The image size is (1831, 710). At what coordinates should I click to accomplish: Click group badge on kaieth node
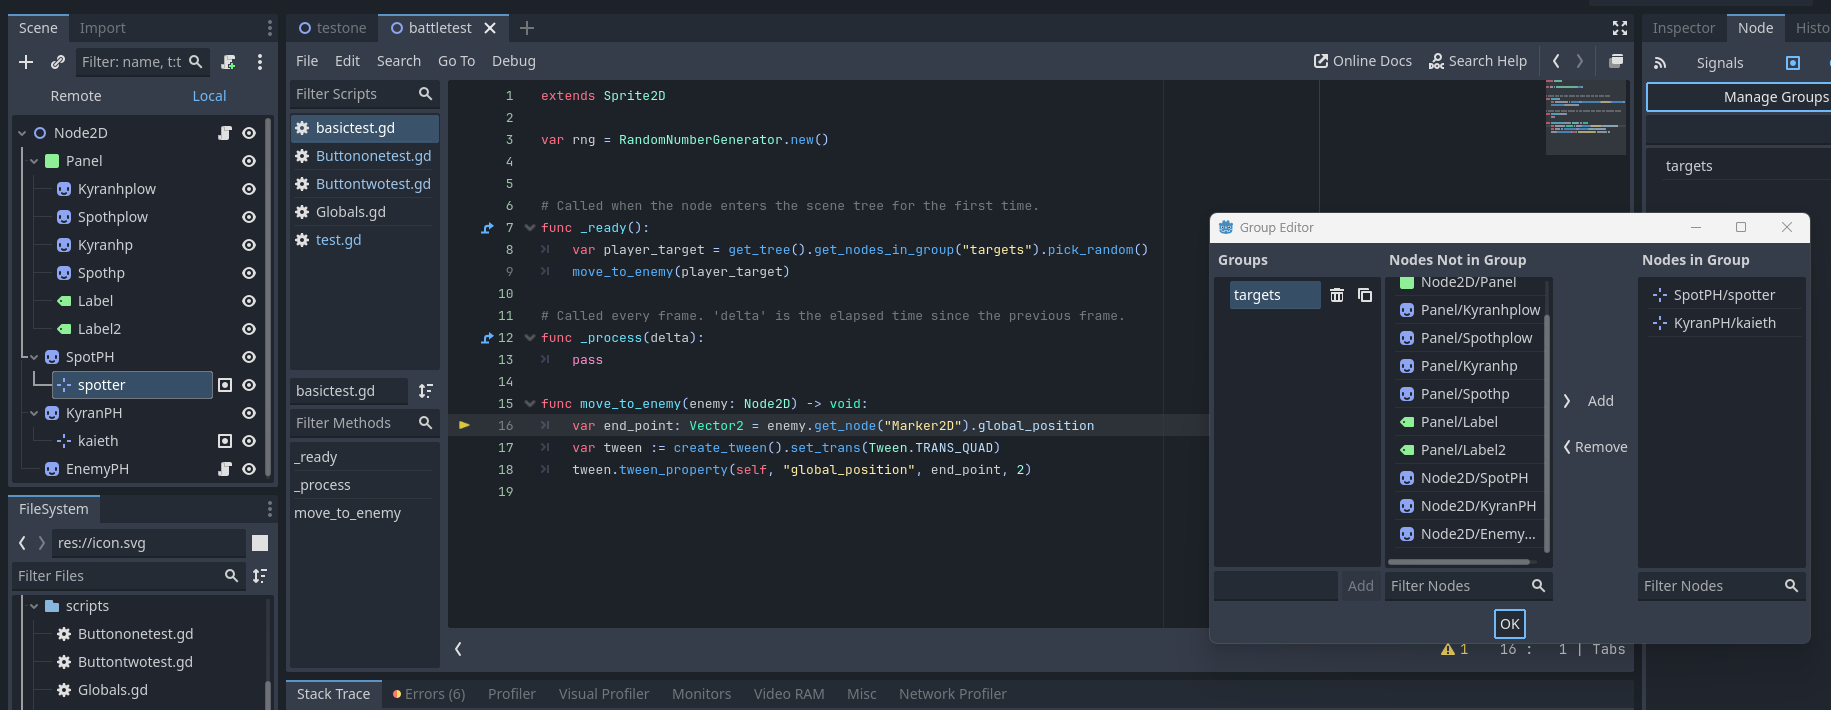[x=225, y=441]
